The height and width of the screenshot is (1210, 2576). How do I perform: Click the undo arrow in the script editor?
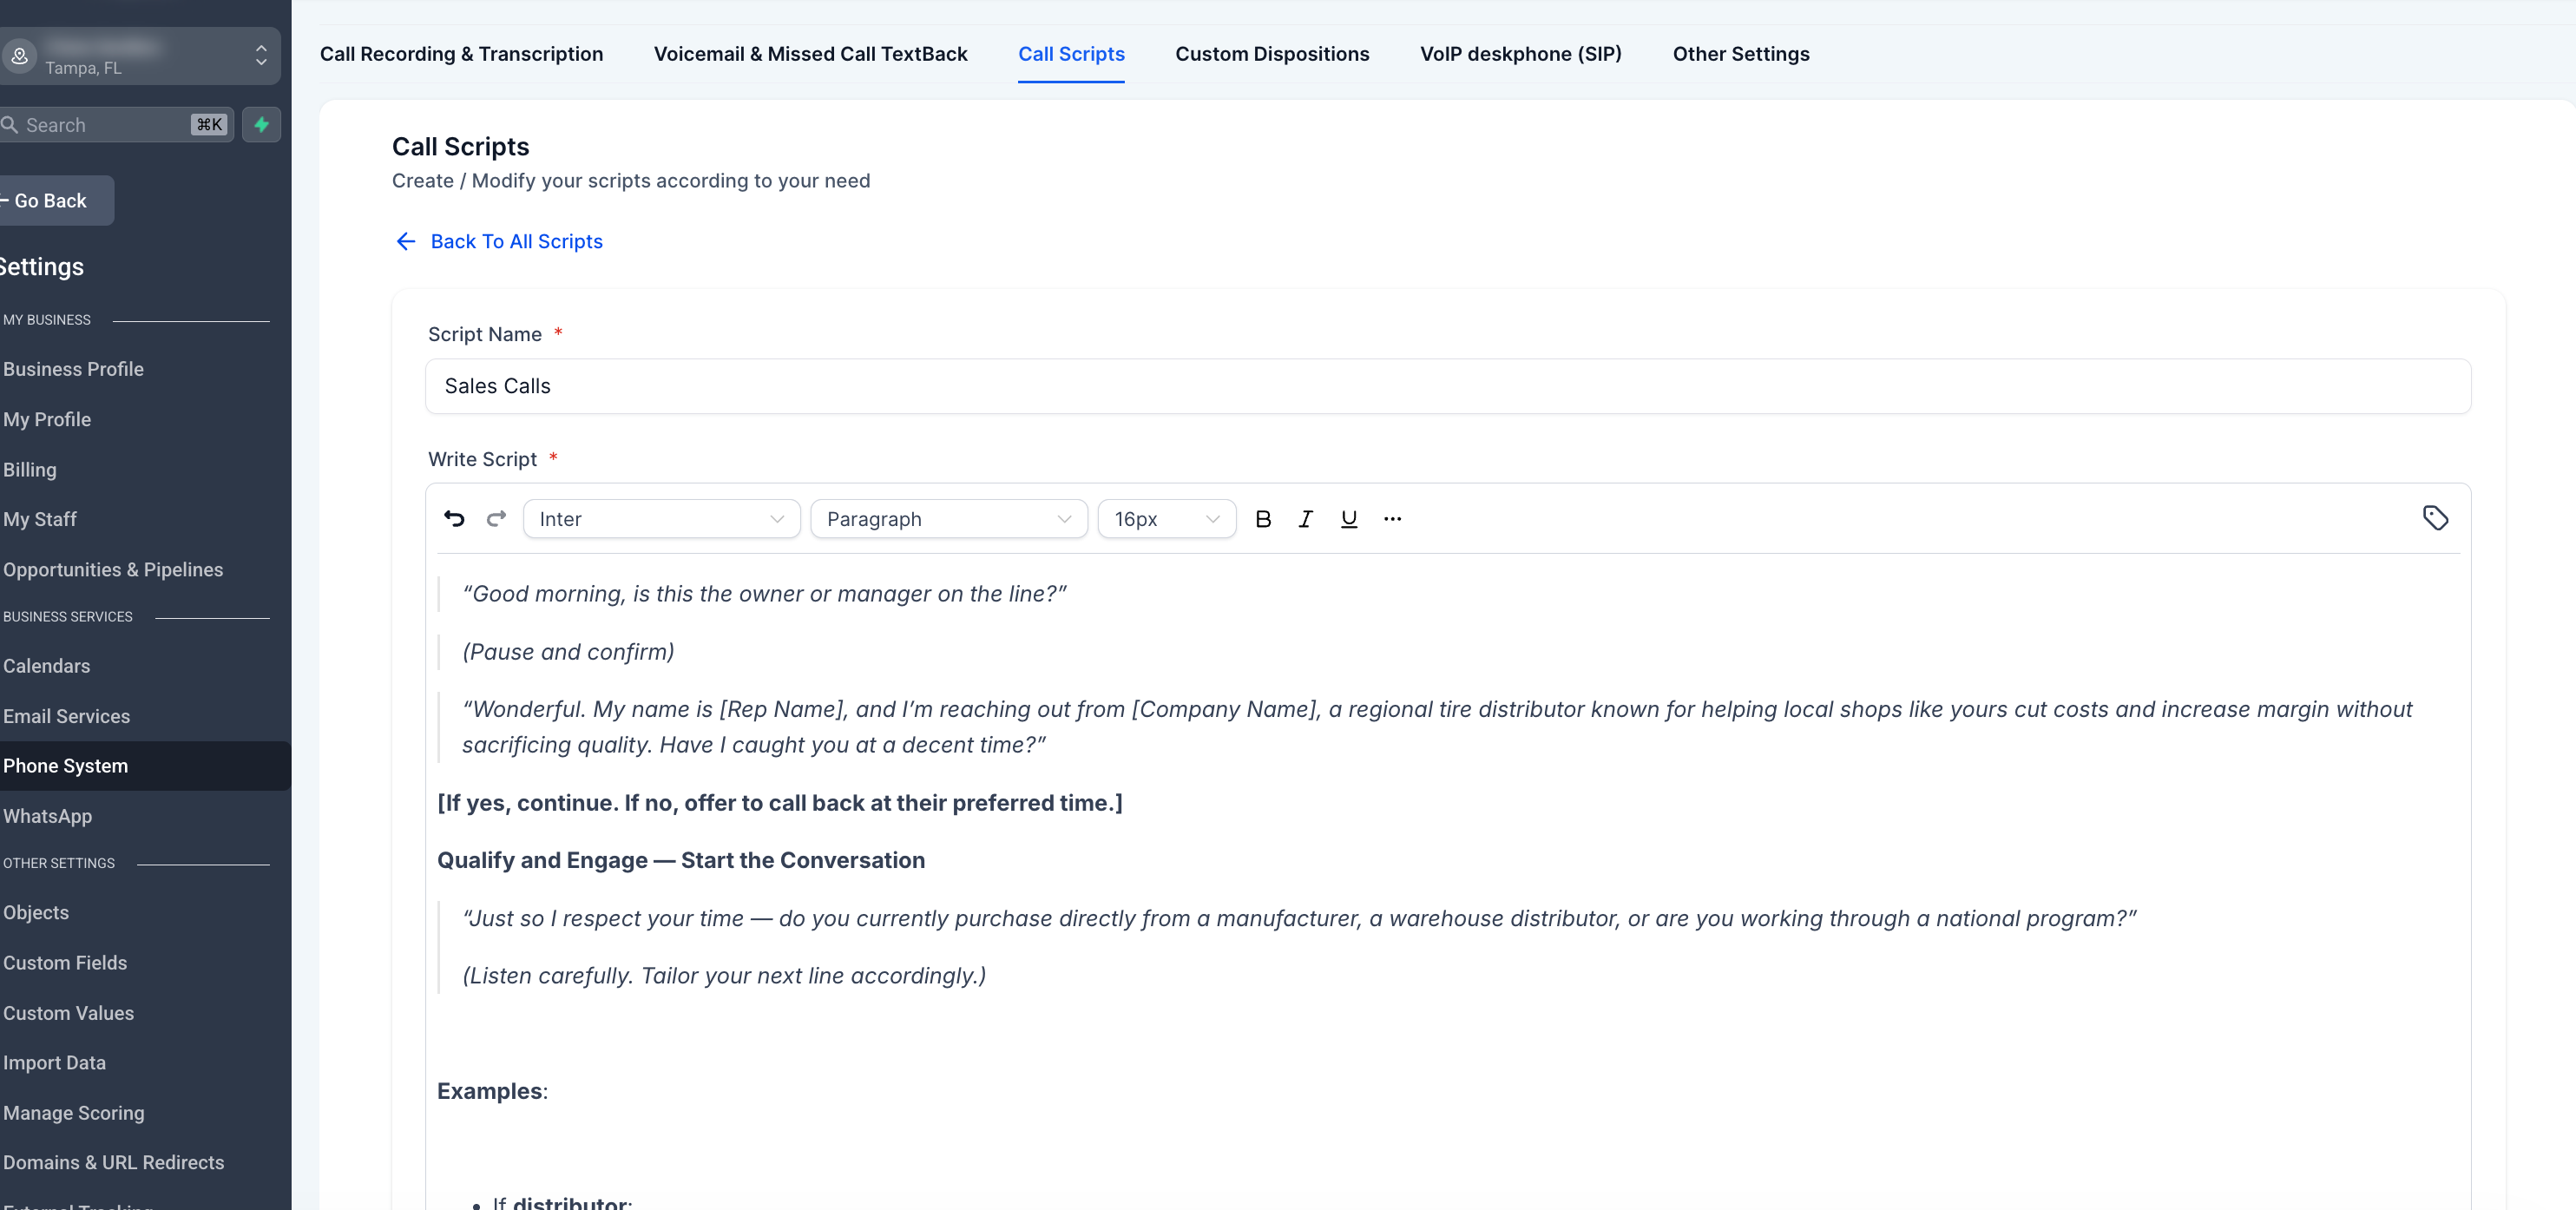point(454,518)
